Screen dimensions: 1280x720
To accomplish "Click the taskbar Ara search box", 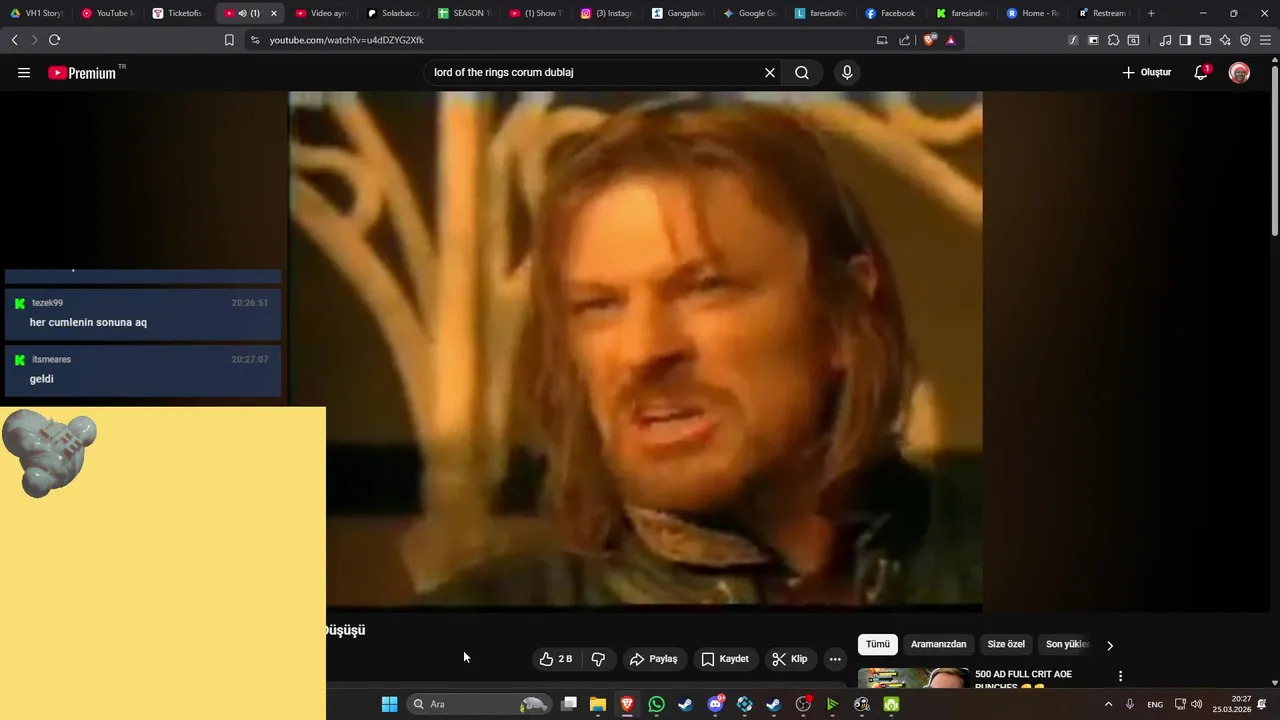I will pos(479,704).
